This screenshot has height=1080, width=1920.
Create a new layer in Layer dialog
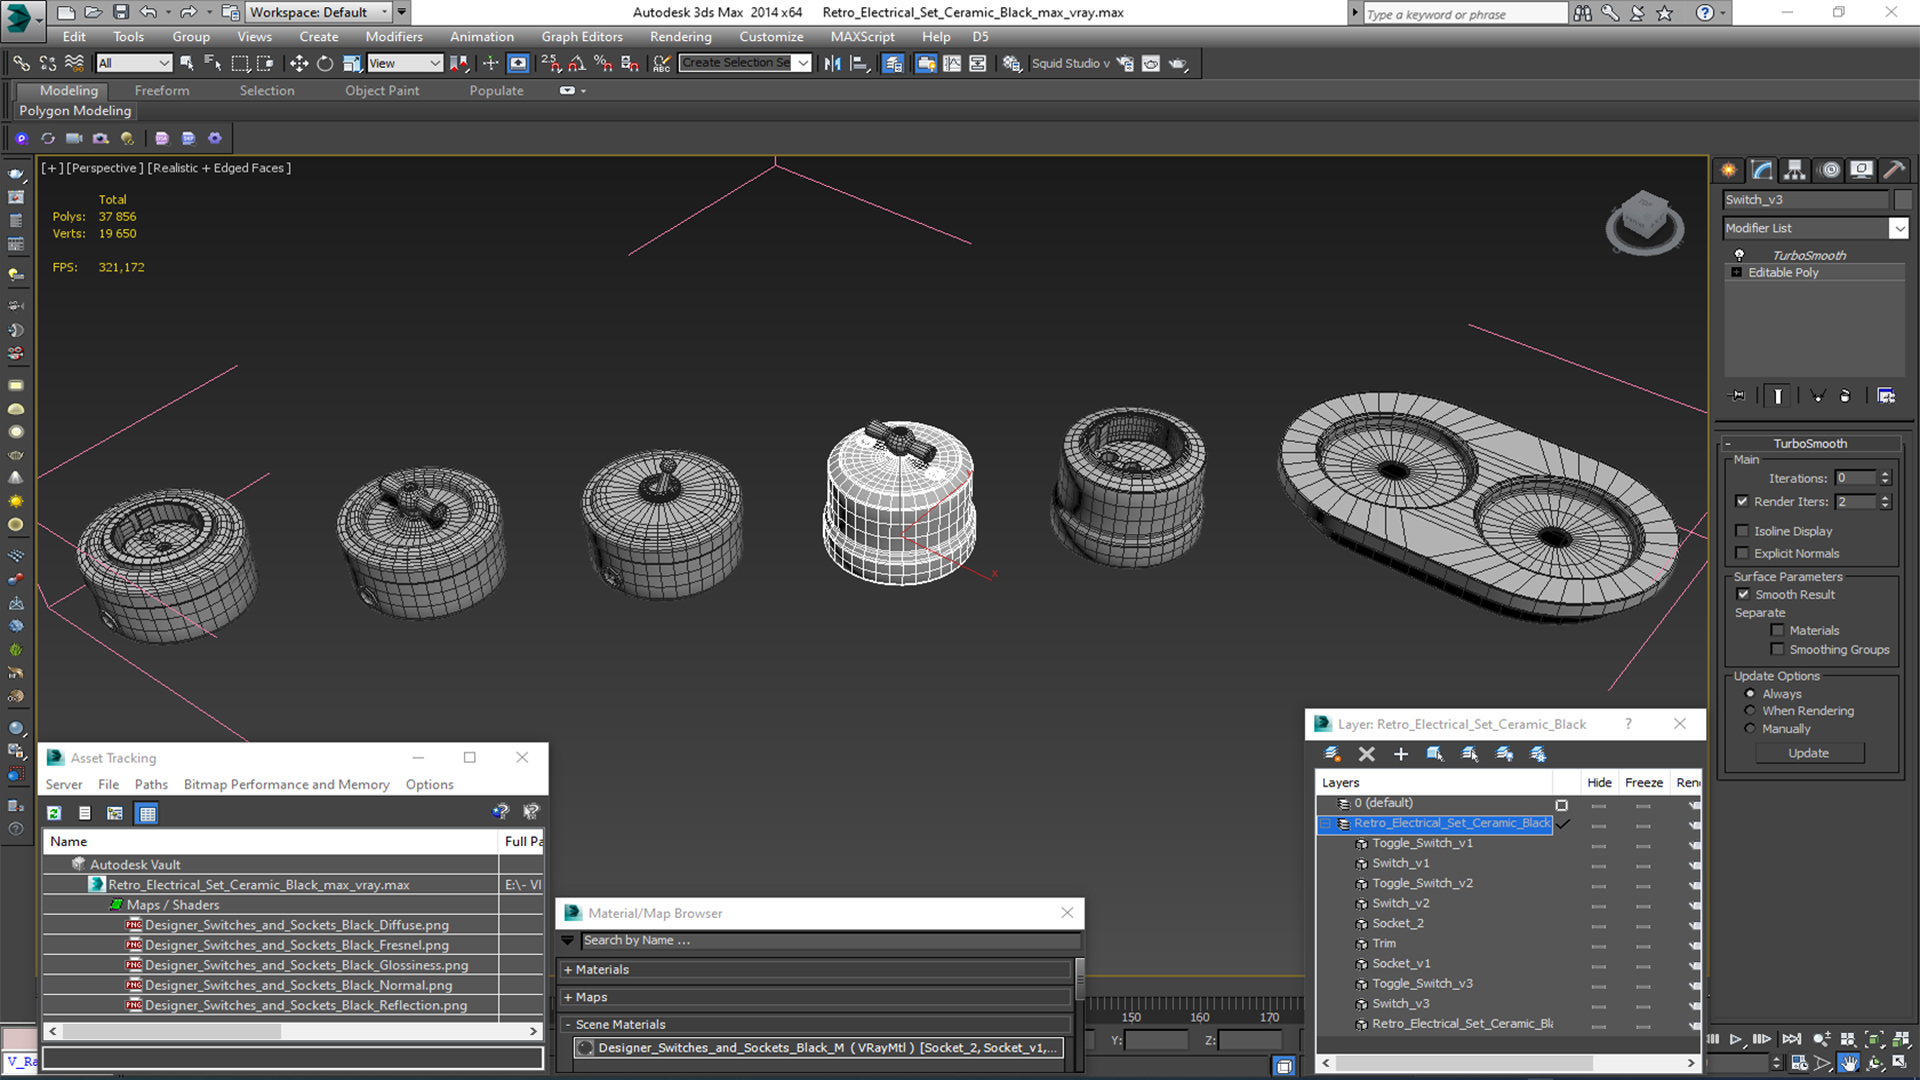[x=1332, y=754]
